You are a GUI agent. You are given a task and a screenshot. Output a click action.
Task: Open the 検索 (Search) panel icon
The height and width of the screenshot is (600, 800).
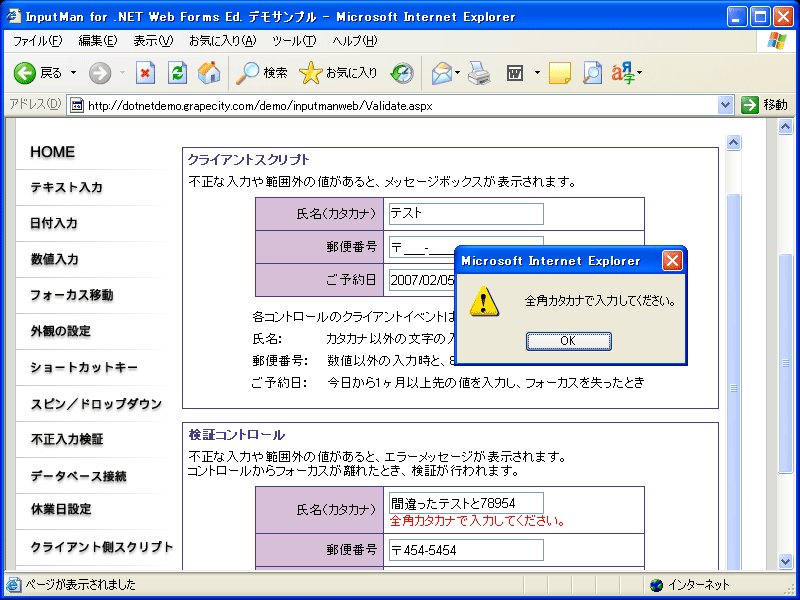click(260, 72)
